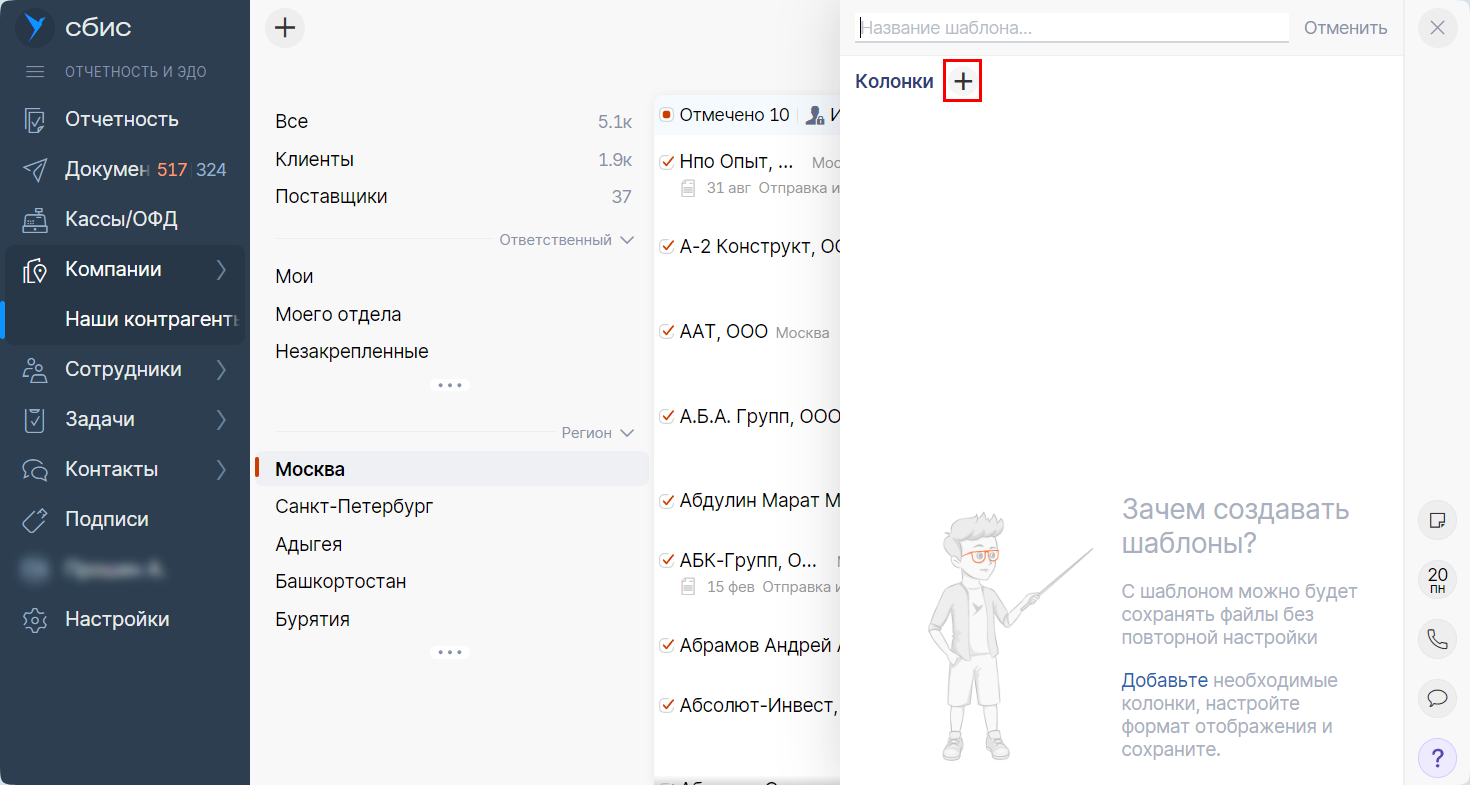Click document icon under АБК-Групп

(x=688, y=587)
